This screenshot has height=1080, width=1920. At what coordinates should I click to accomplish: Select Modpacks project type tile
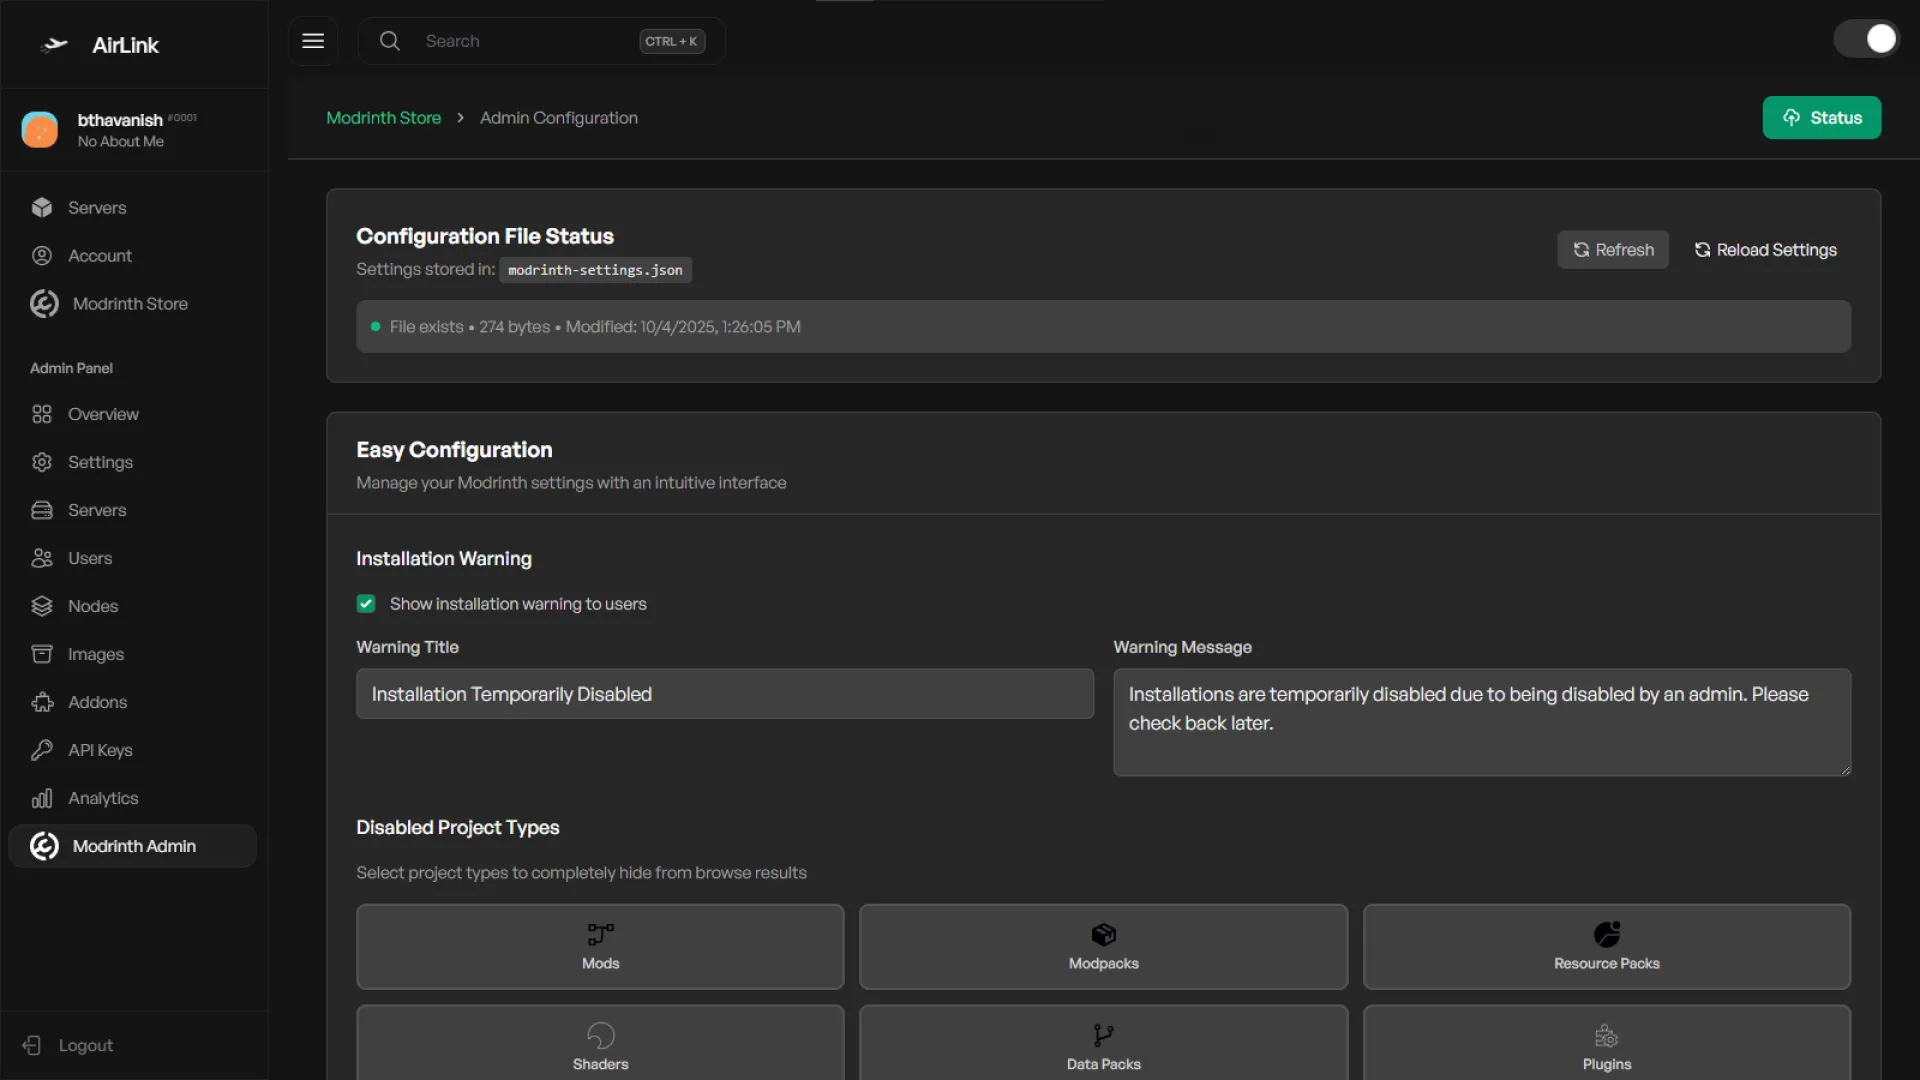1103,946
